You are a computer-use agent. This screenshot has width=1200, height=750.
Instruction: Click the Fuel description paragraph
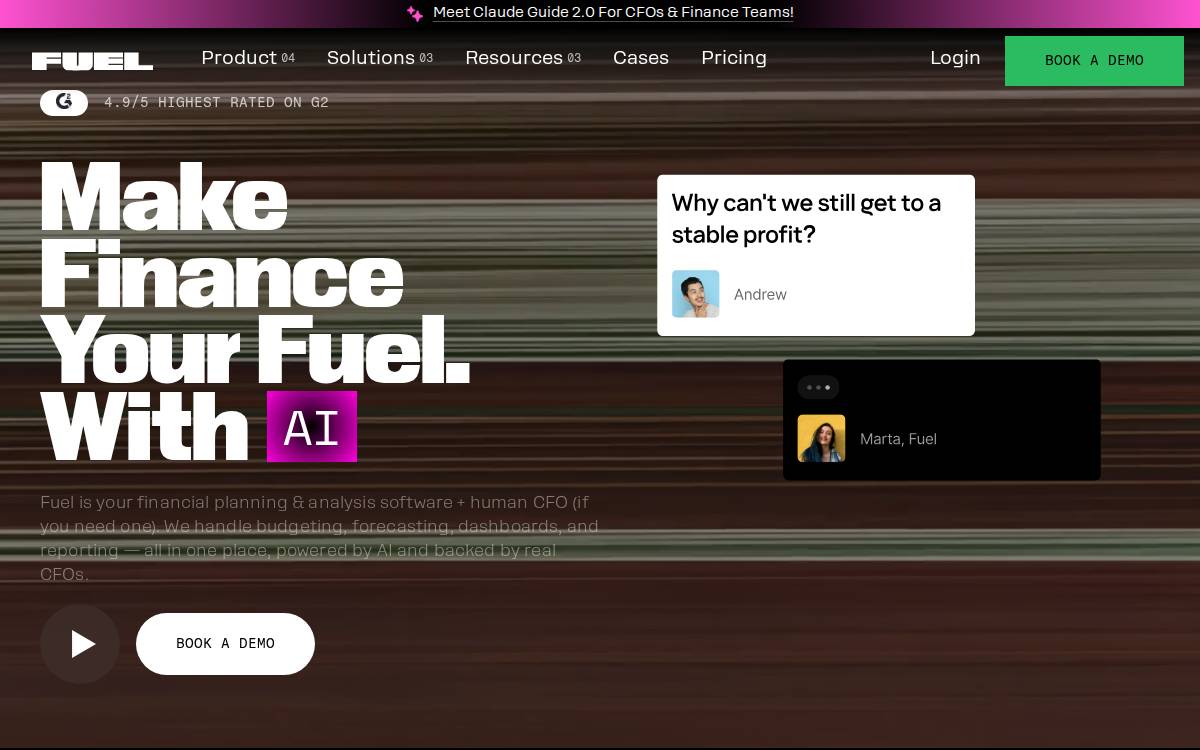click(x=320, y=538)
